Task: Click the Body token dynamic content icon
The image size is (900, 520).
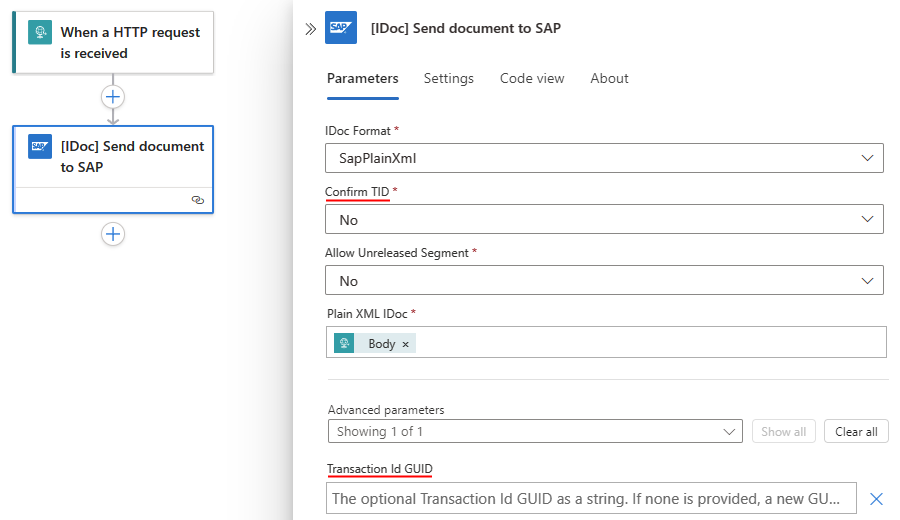Action: (x=345, y=344)
